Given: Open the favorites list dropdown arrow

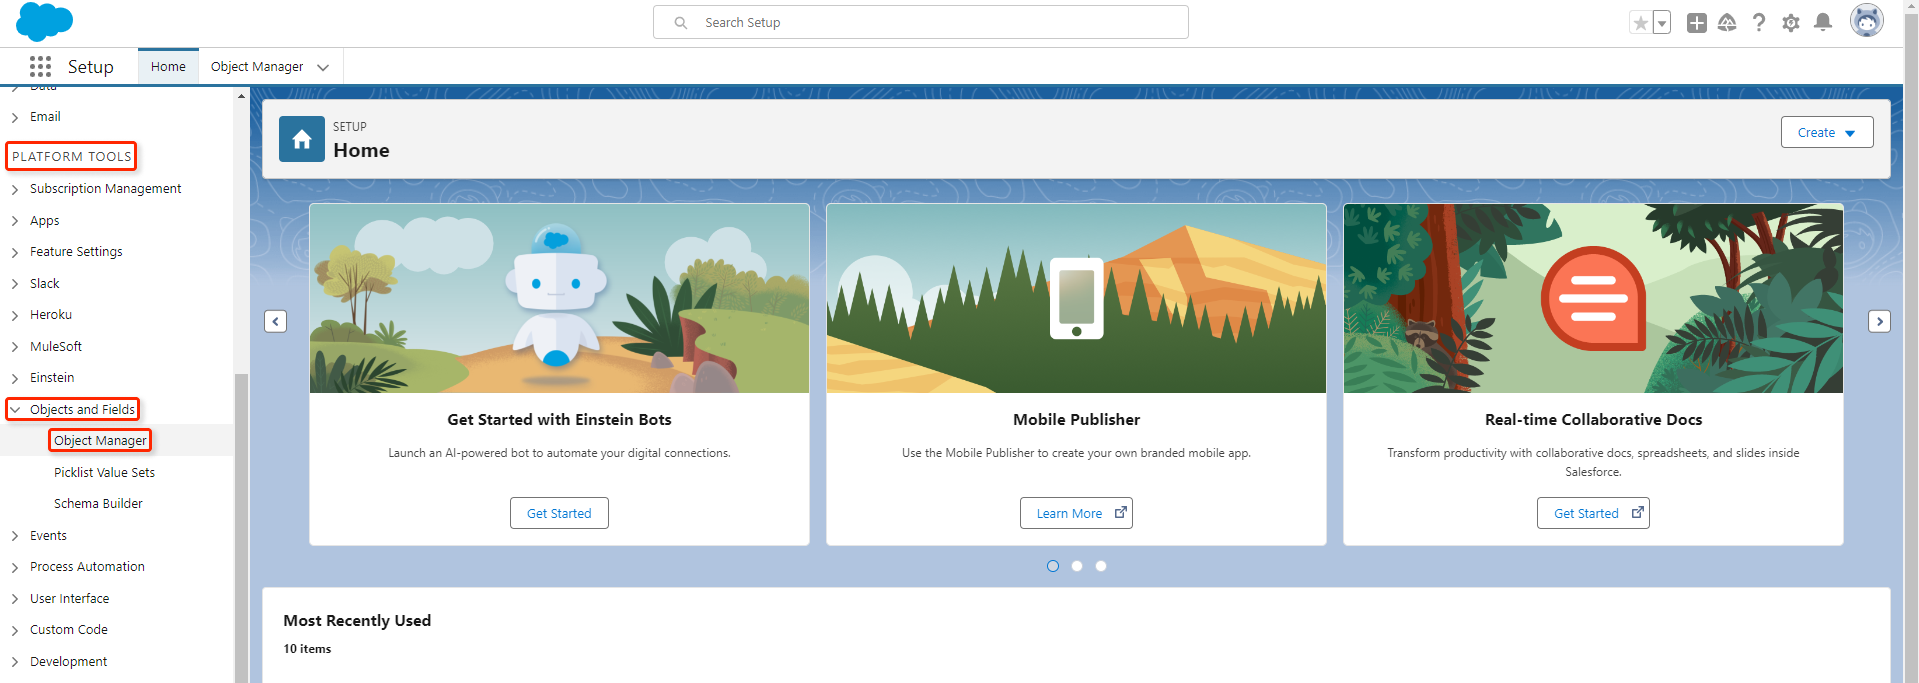Looking at the screenshot, I should [x=1662, y=23].
